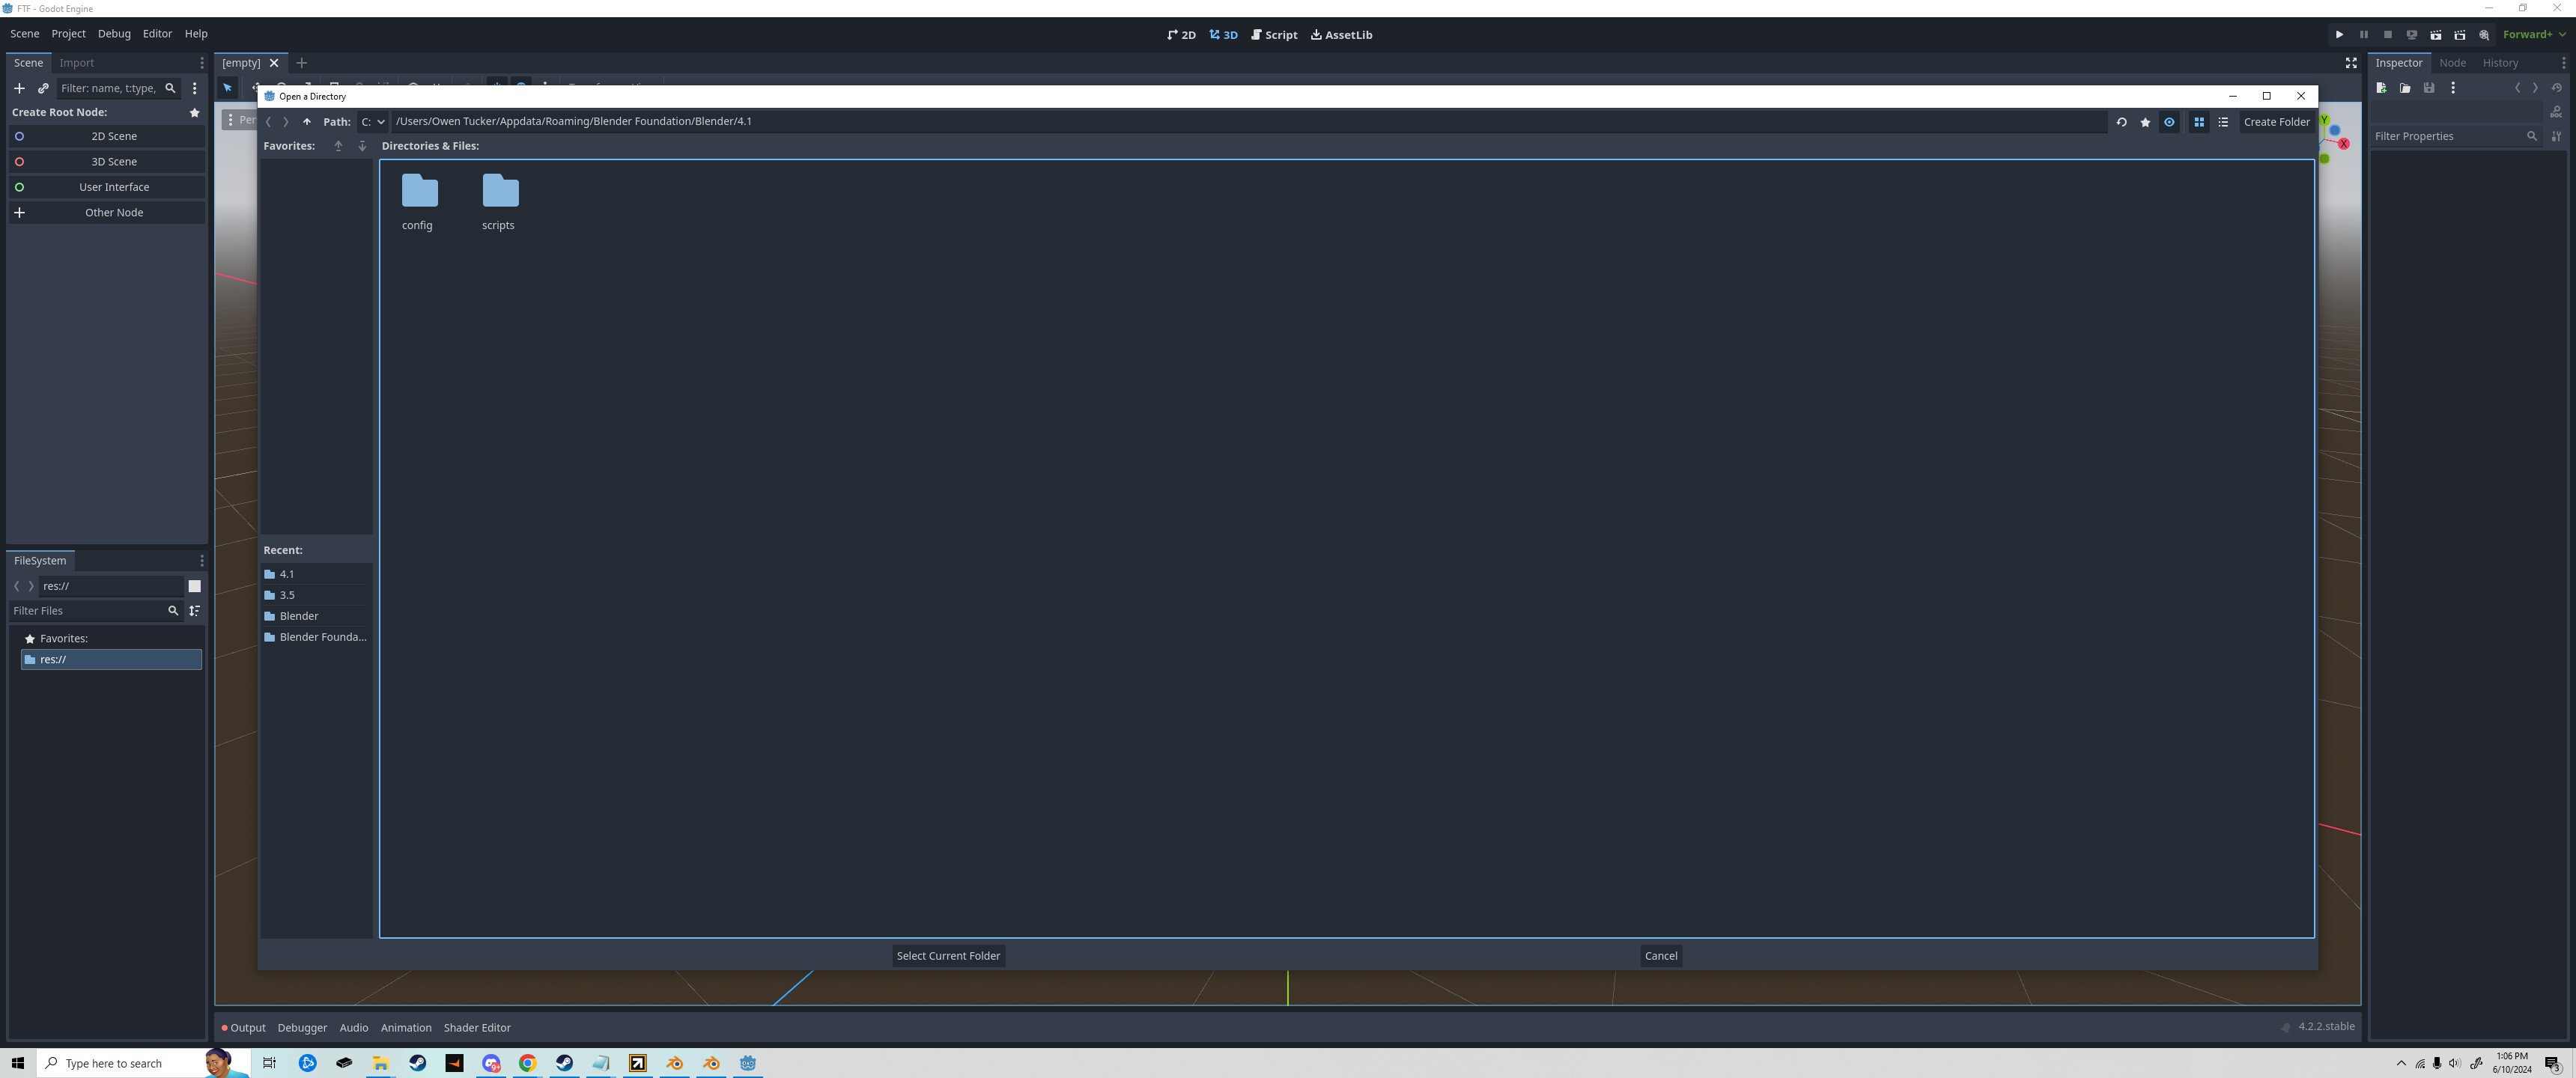Click Select Current Folder button
Image resolution: width=2576 pixels, height=1078 pixels.
[x=948, y=956]
